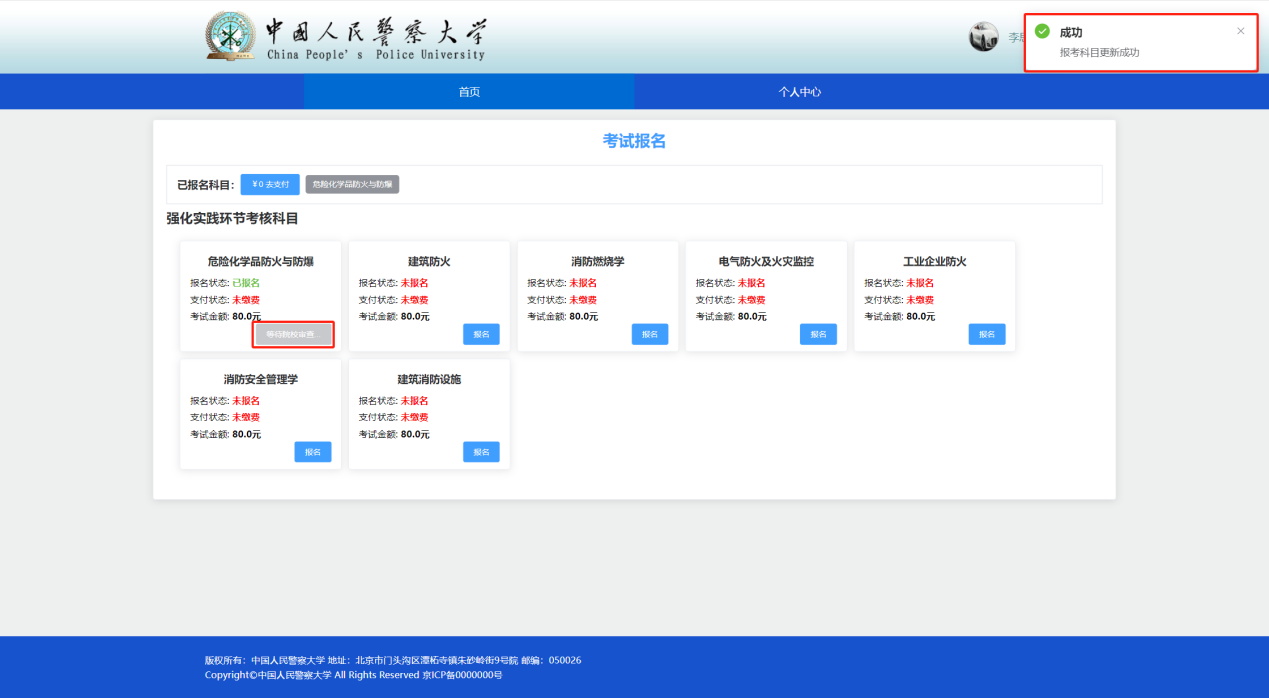Click the 建筑消防设施 card title
1269x698 pixels.
(429, 380)
